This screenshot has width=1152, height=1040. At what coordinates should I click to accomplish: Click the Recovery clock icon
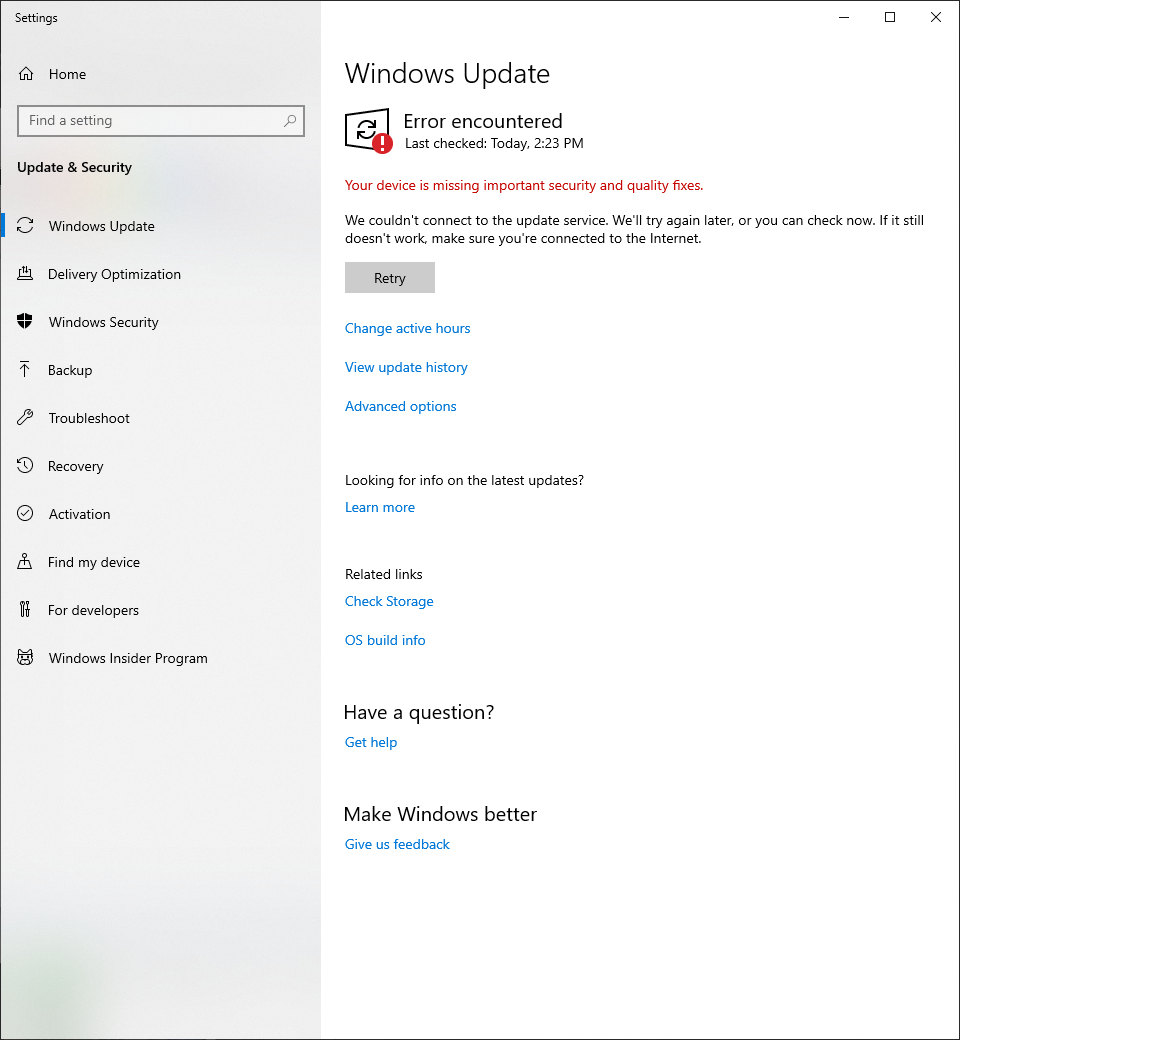tap(25, 465)
